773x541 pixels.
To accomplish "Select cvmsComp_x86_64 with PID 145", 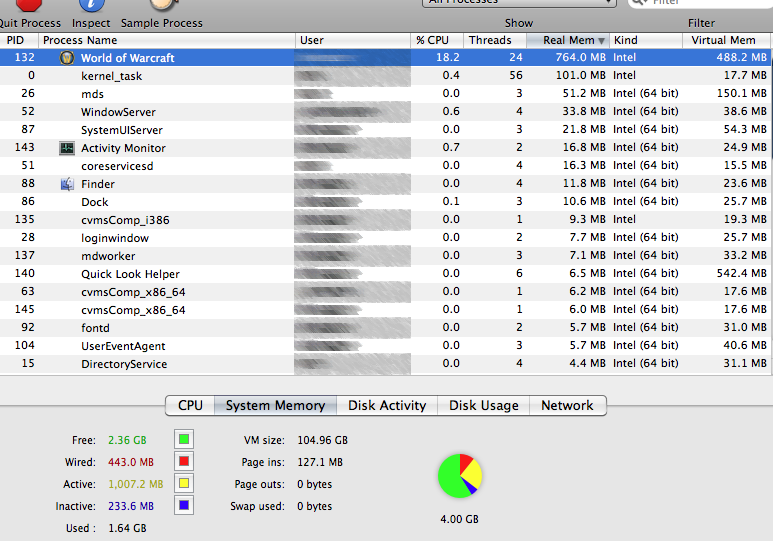I will point(386,310).
